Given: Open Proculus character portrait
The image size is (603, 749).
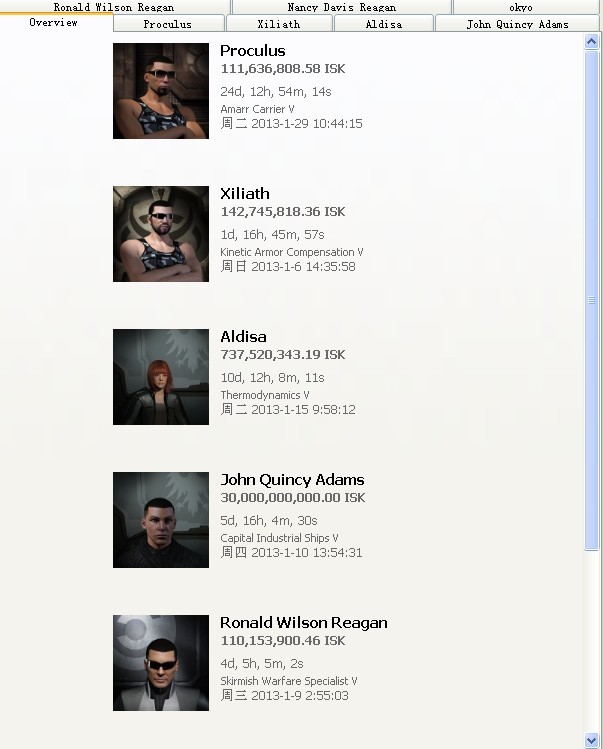Looking at the screenshot, I should click(161, 91).
